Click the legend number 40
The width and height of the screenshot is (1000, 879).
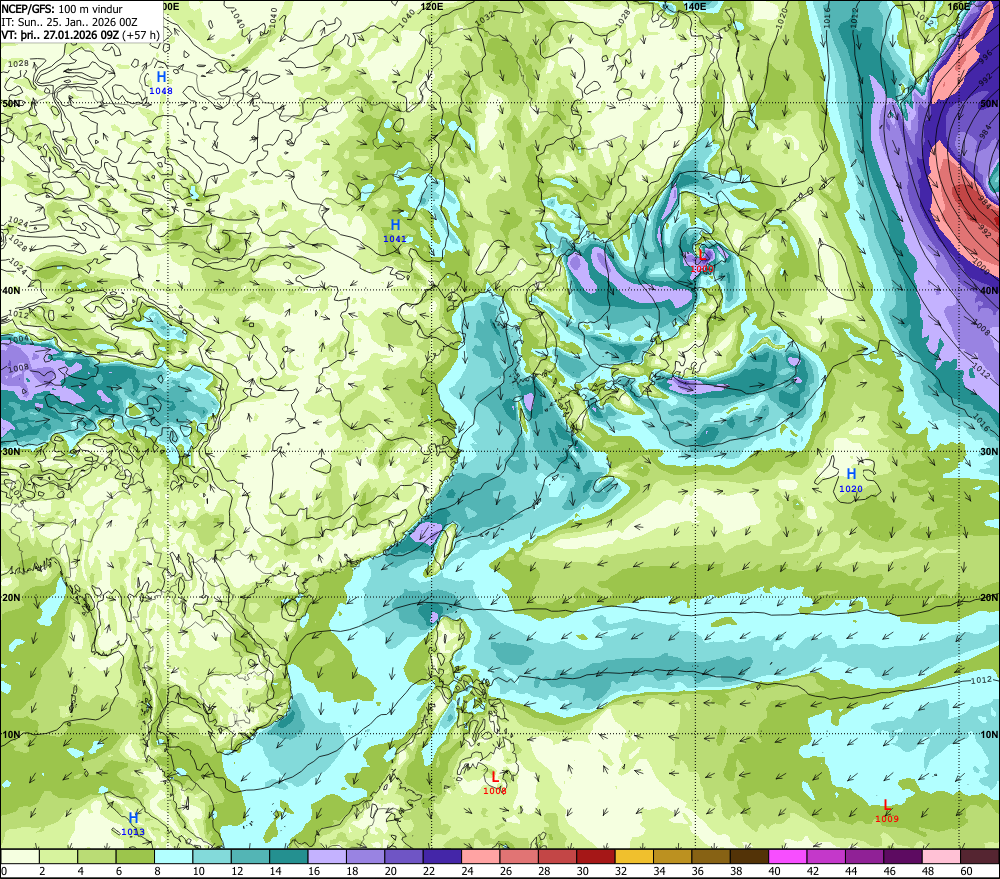coord(774,871)
